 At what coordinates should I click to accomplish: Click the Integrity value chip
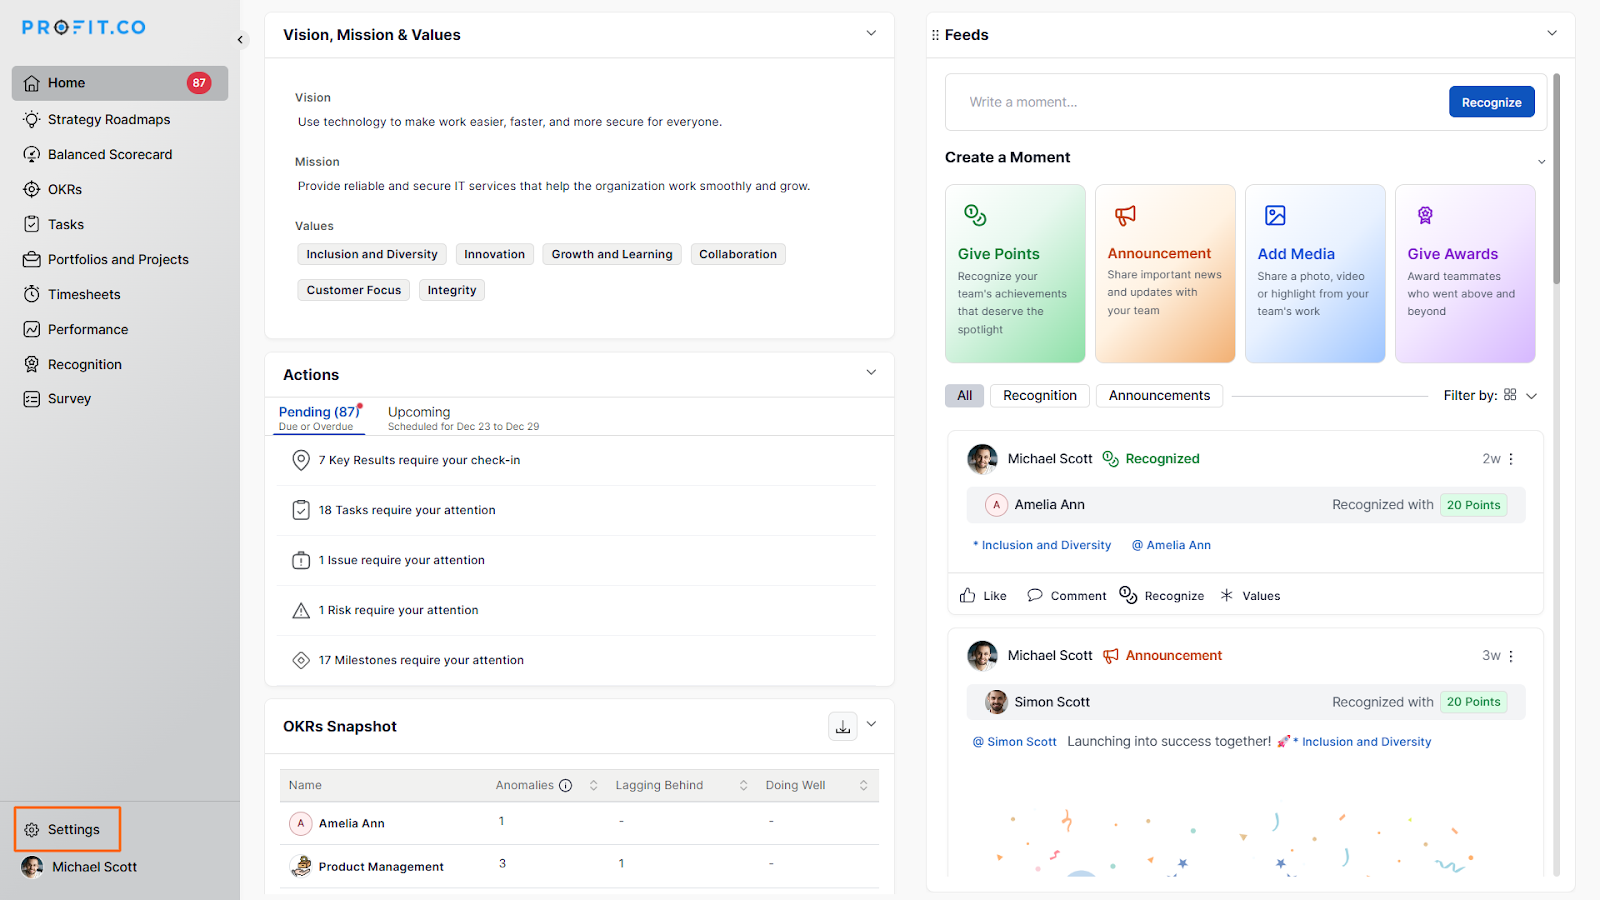point(452,290)
